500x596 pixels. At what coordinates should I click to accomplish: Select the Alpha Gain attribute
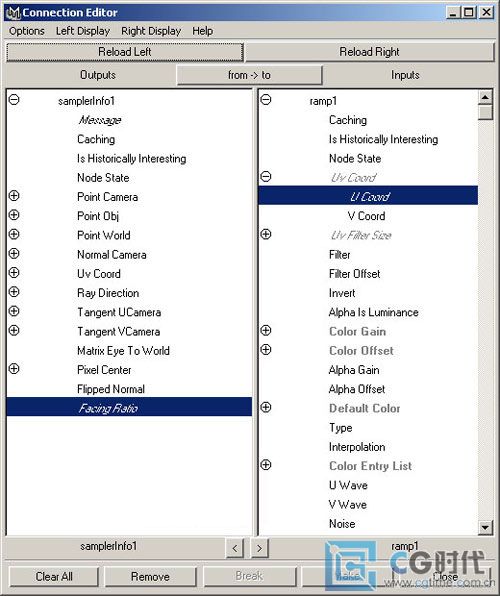(x=354, y=370)
